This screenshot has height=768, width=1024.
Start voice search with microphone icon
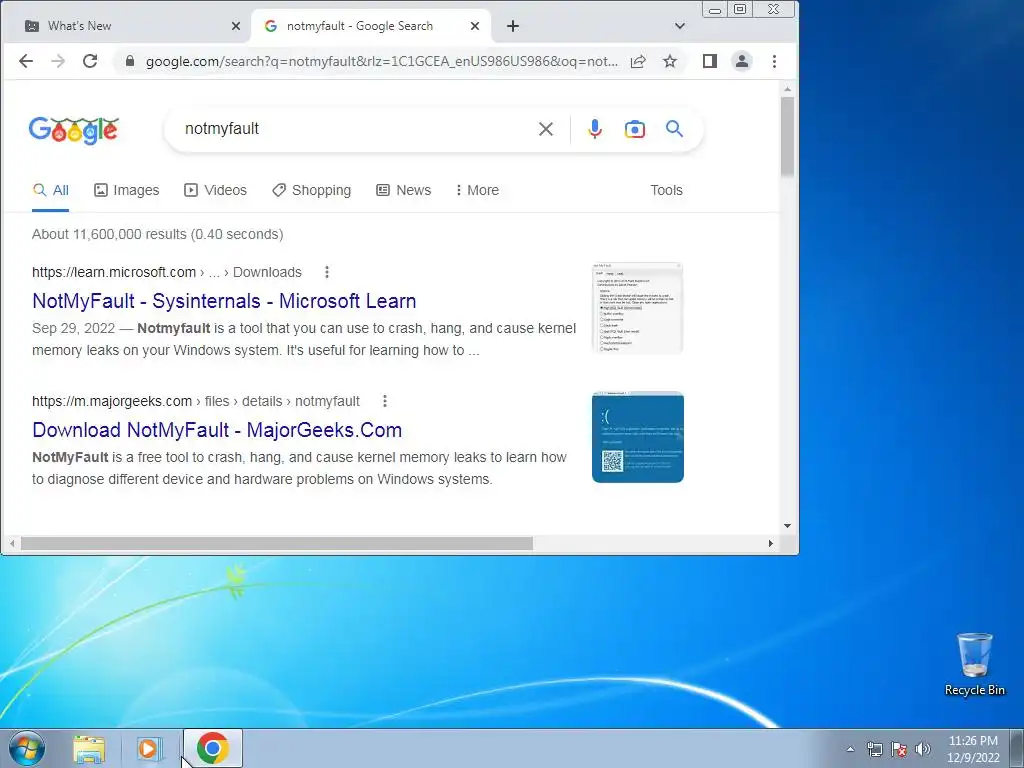click(594, 129)
